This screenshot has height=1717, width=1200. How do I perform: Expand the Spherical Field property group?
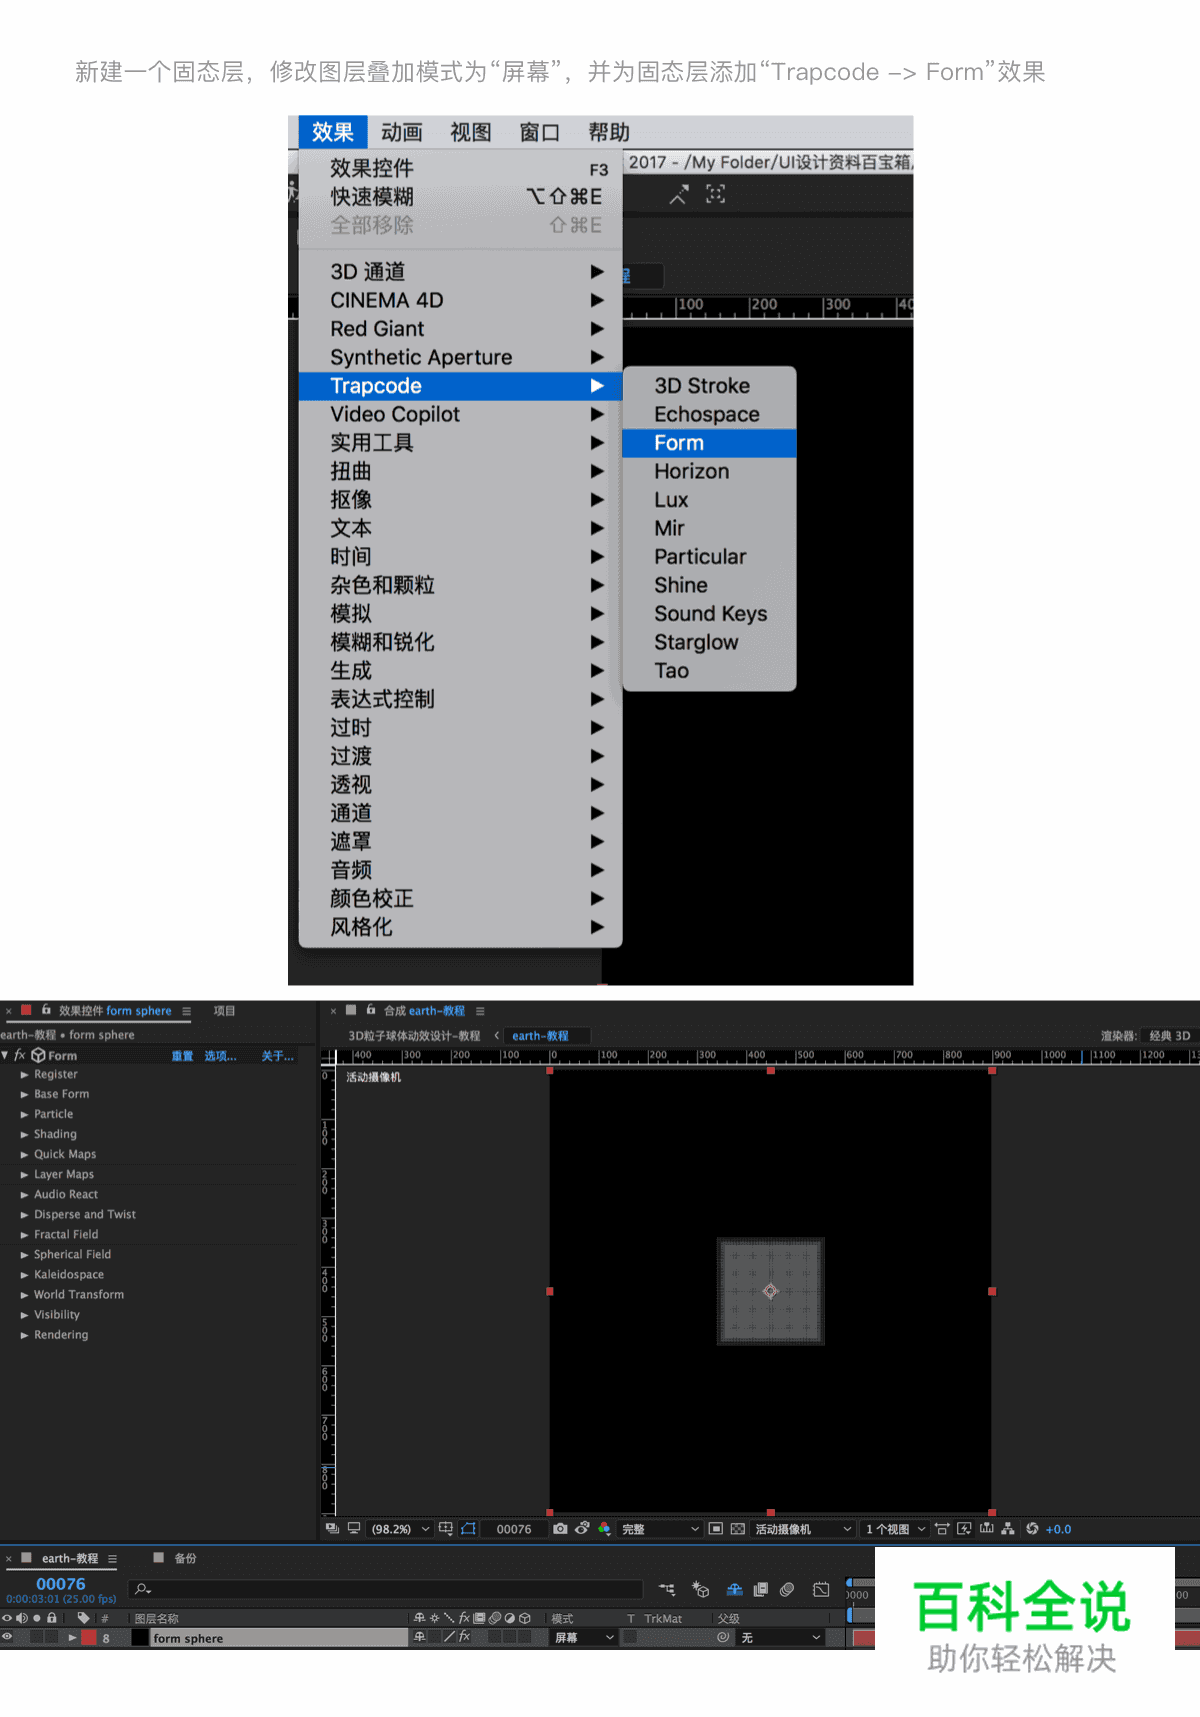click(24, 1254)
